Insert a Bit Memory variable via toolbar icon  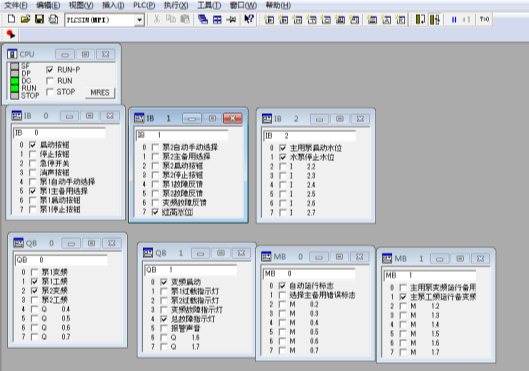[x=298, y=20]
